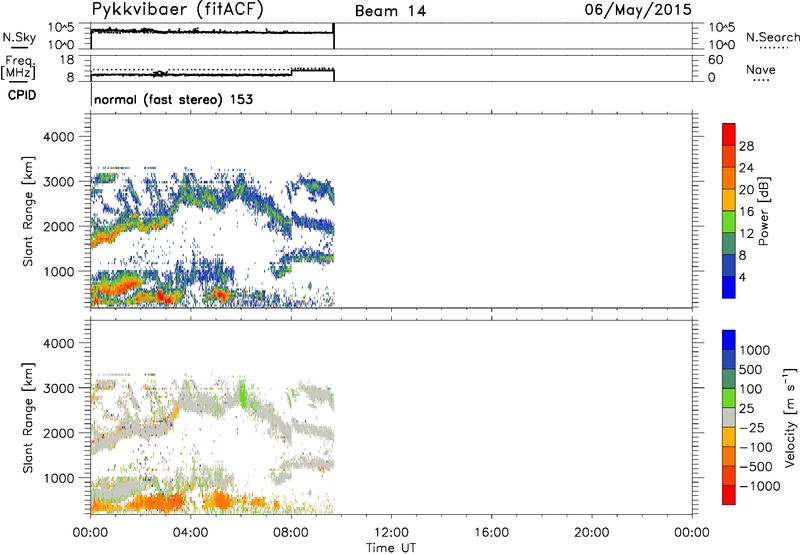
Task: Click the 06/May/2015 date
Action: click(x=638, y=10)
